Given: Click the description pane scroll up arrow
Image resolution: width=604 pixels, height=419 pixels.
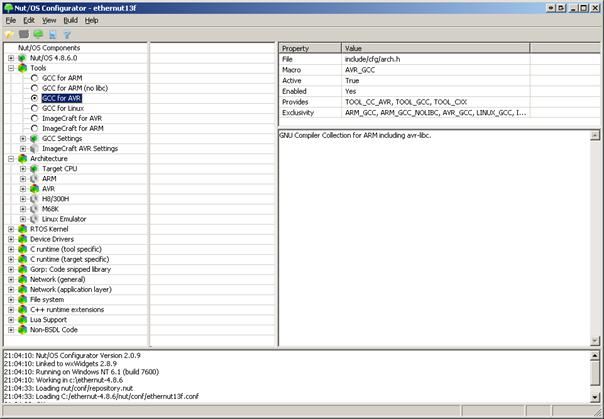Looking at the screenshot, I should [595, 135].
